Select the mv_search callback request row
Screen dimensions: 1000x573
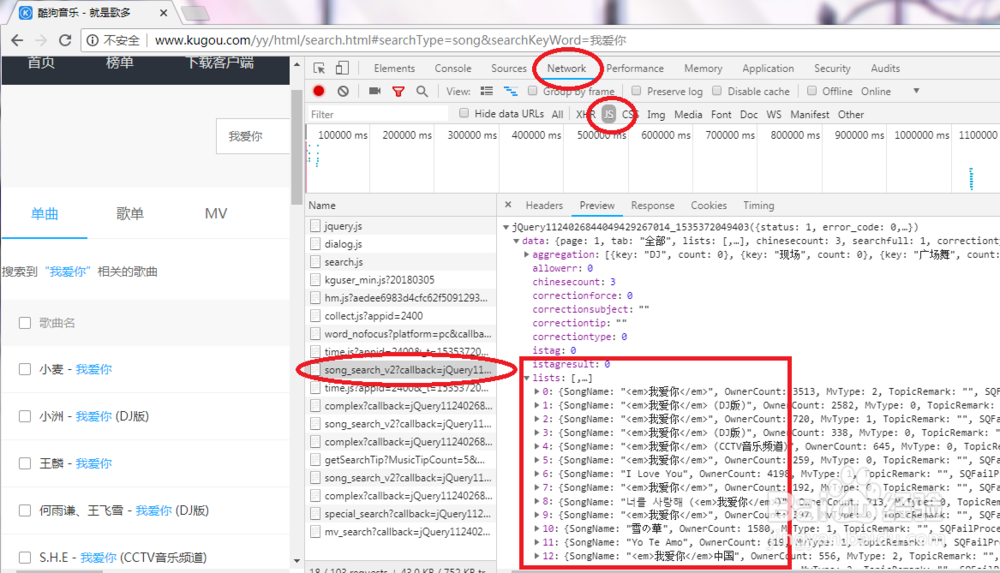tap(401, 532)
